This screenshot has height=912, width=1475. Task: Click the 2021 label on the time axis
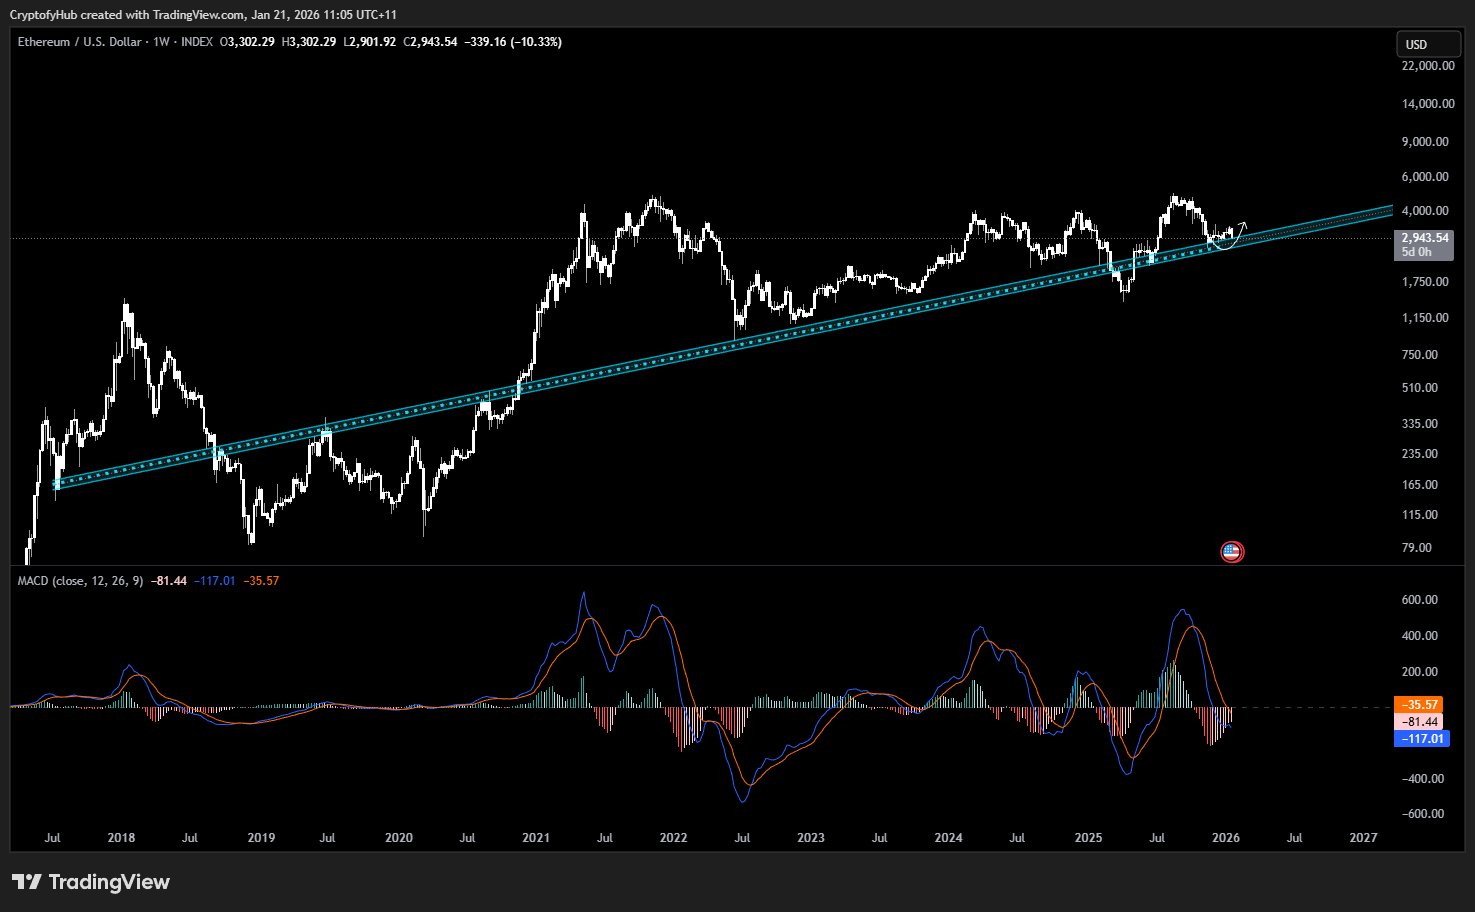tap(536, 838)
